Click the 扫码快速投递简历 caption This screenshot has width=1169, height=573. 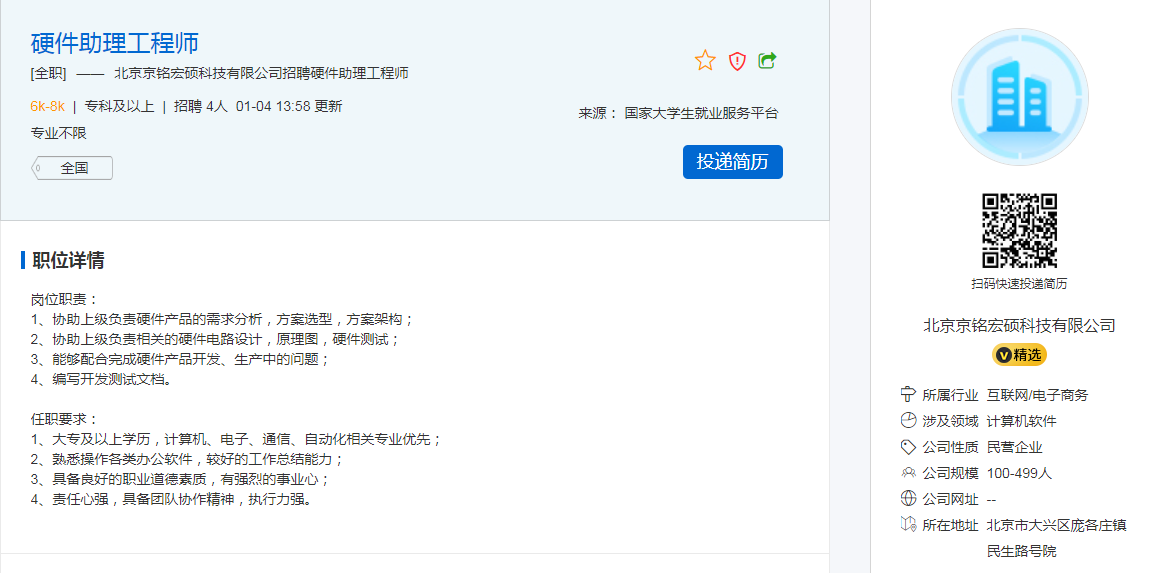coord(1019,284)
